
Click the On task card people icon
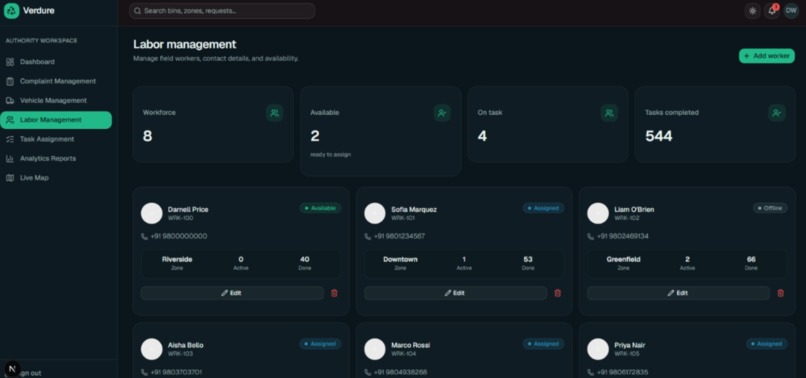point(609,113)
